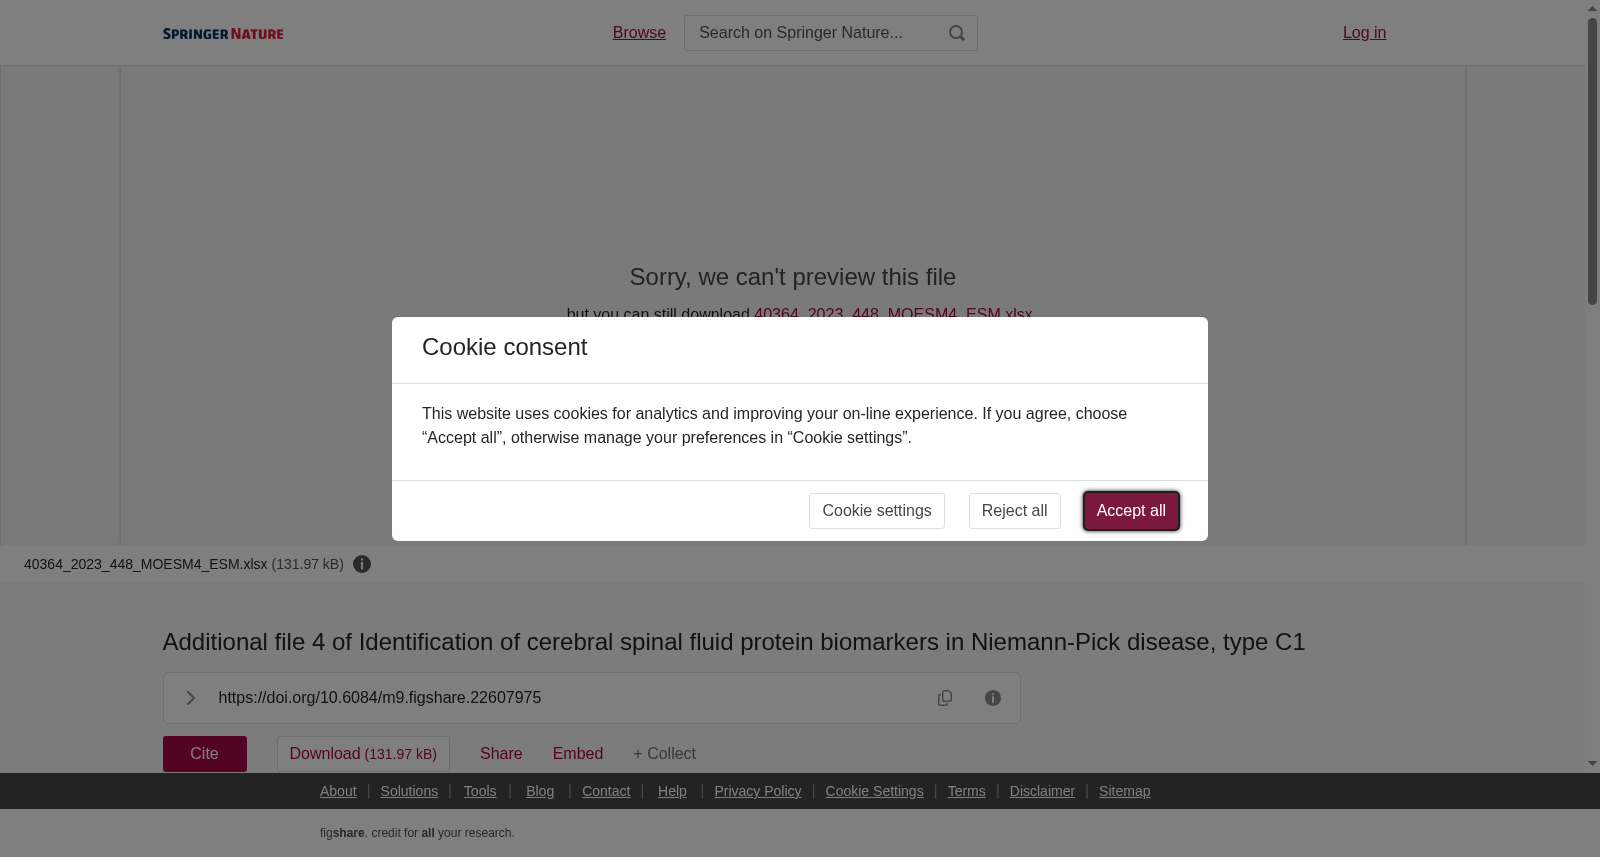Expand the DOI citation chevron
Image resolution: width=1600 pixels, height=857 pixels.
coord(190,698)
